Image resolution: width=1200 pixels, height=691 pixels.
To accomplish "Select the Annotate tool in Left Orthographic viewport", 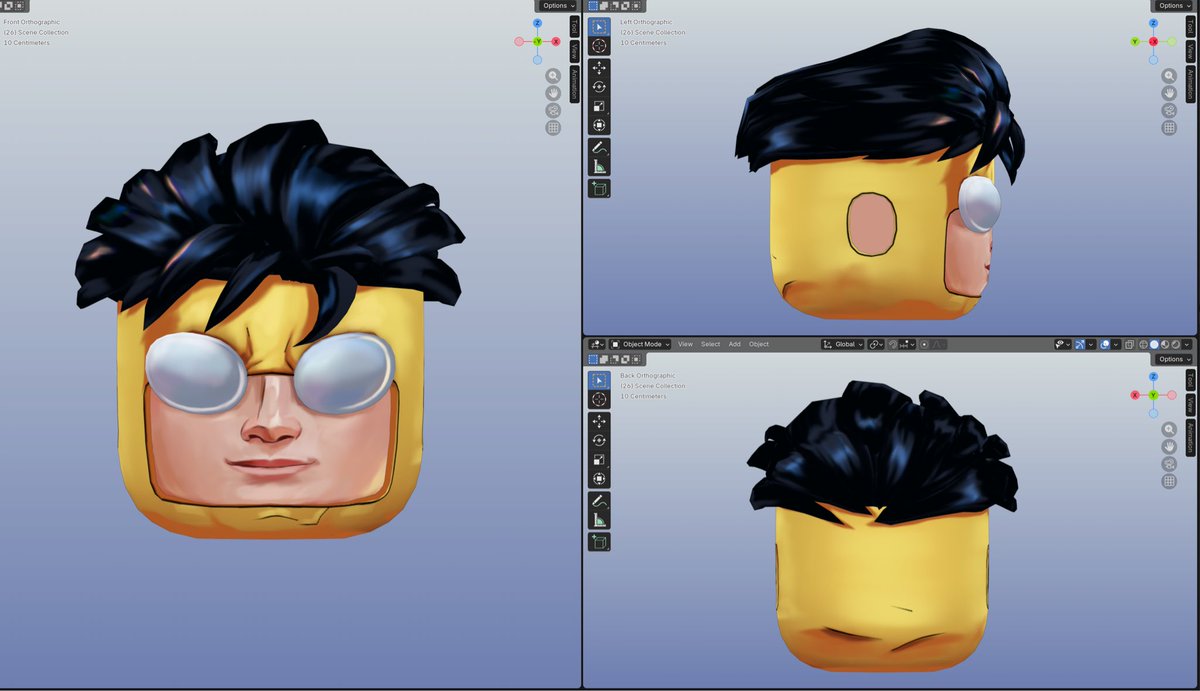I will coord(599,148).
